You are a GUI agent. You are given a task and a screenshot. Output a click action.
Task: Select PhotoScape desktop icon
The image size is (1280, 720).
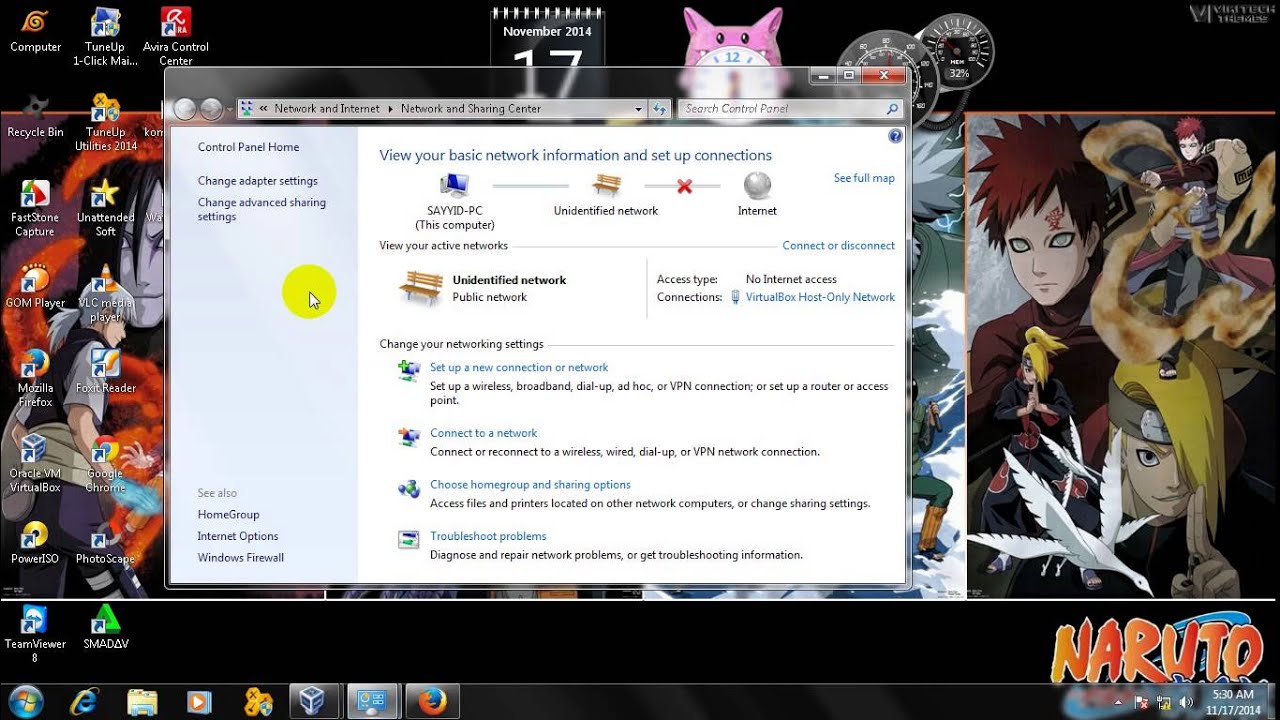tap(105, 543)
